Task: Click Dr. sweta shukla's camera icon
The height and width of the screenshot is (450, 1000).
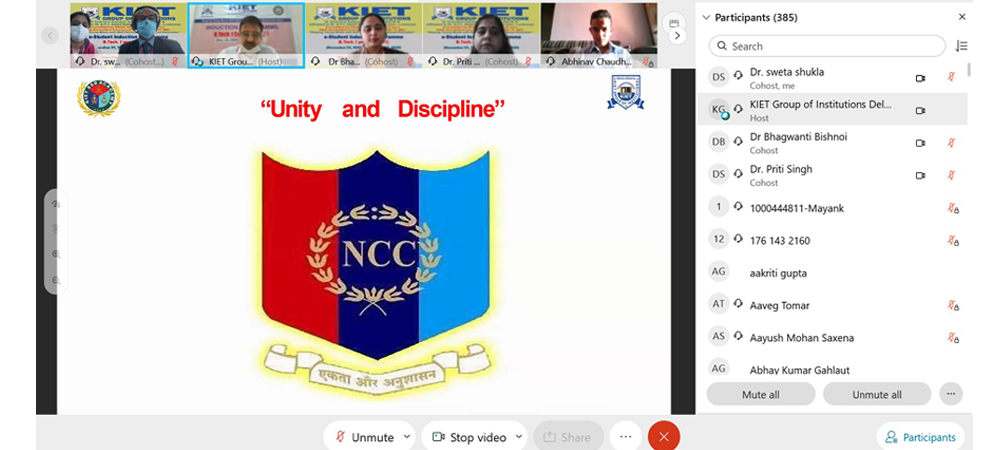Action: 920,78
